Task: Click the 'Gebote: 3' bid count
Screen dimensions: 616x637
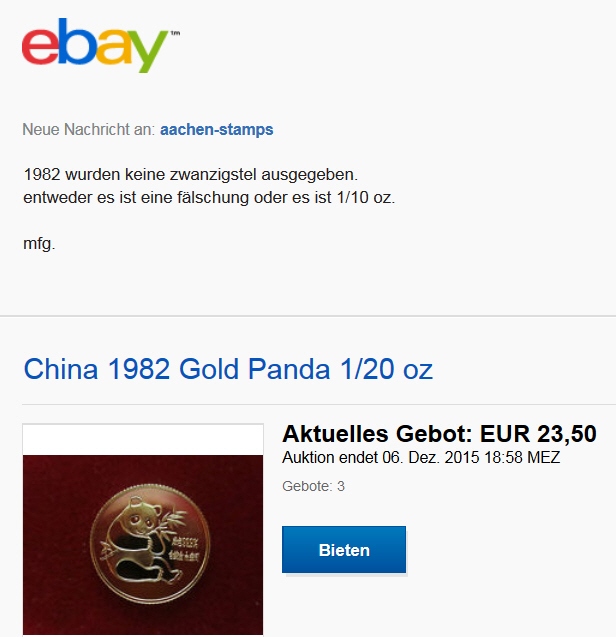Action: [313, 486]
